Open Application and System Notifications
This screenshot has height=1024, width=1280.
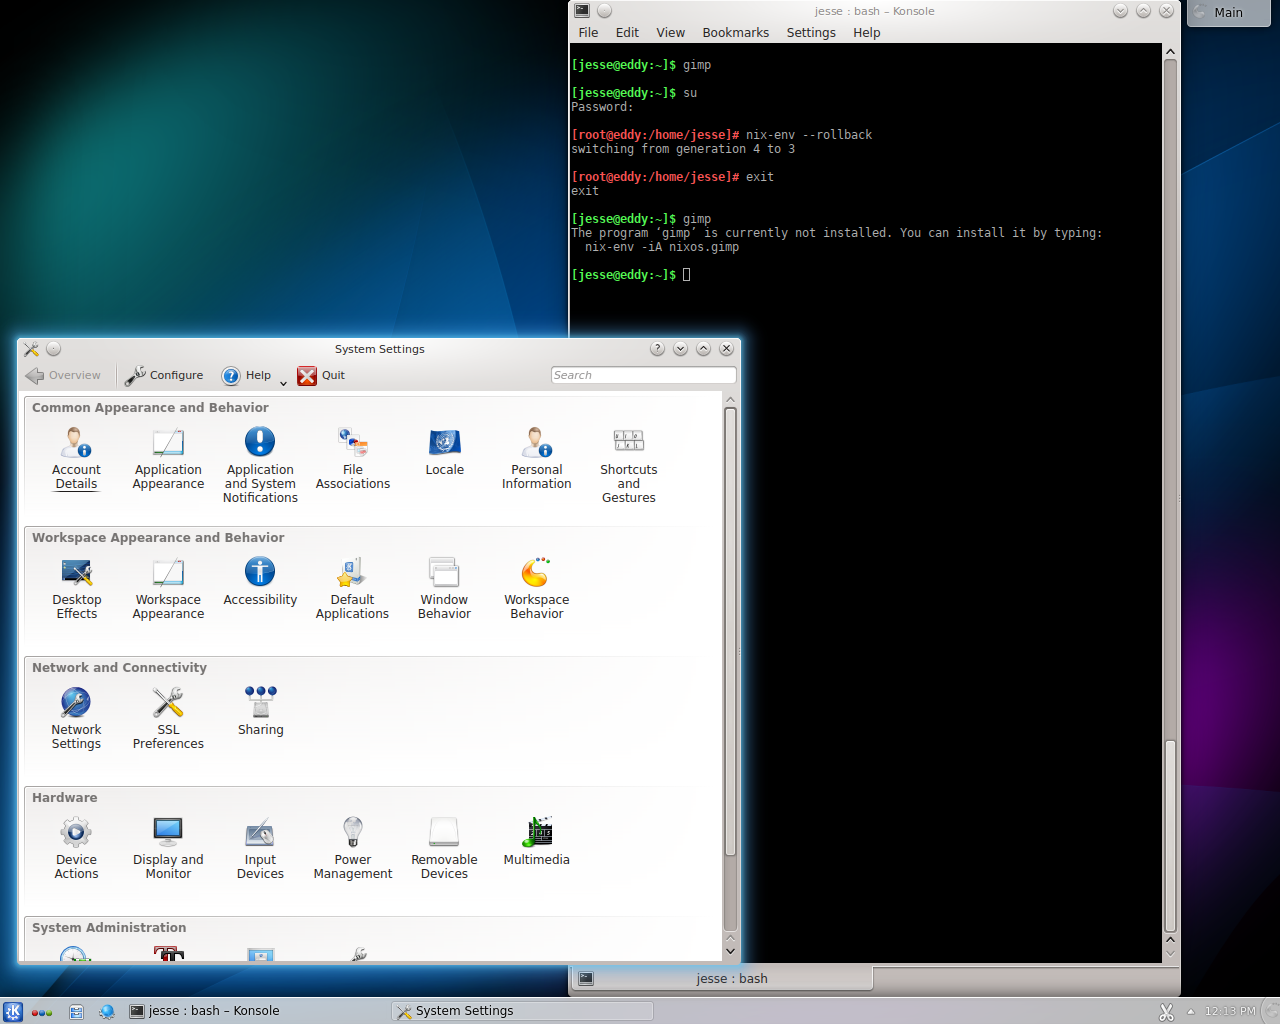pos(260,465)
